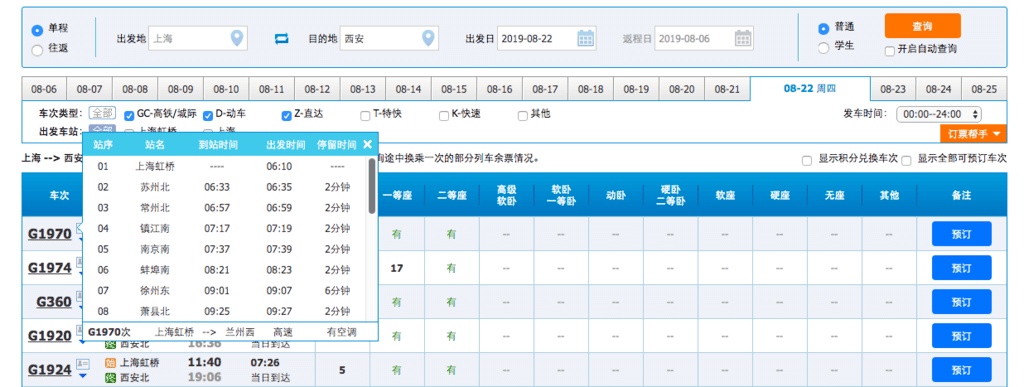Viewport: 1024px width, 387px height.
Task: Click the destination location pin icon
Action: 428,39
